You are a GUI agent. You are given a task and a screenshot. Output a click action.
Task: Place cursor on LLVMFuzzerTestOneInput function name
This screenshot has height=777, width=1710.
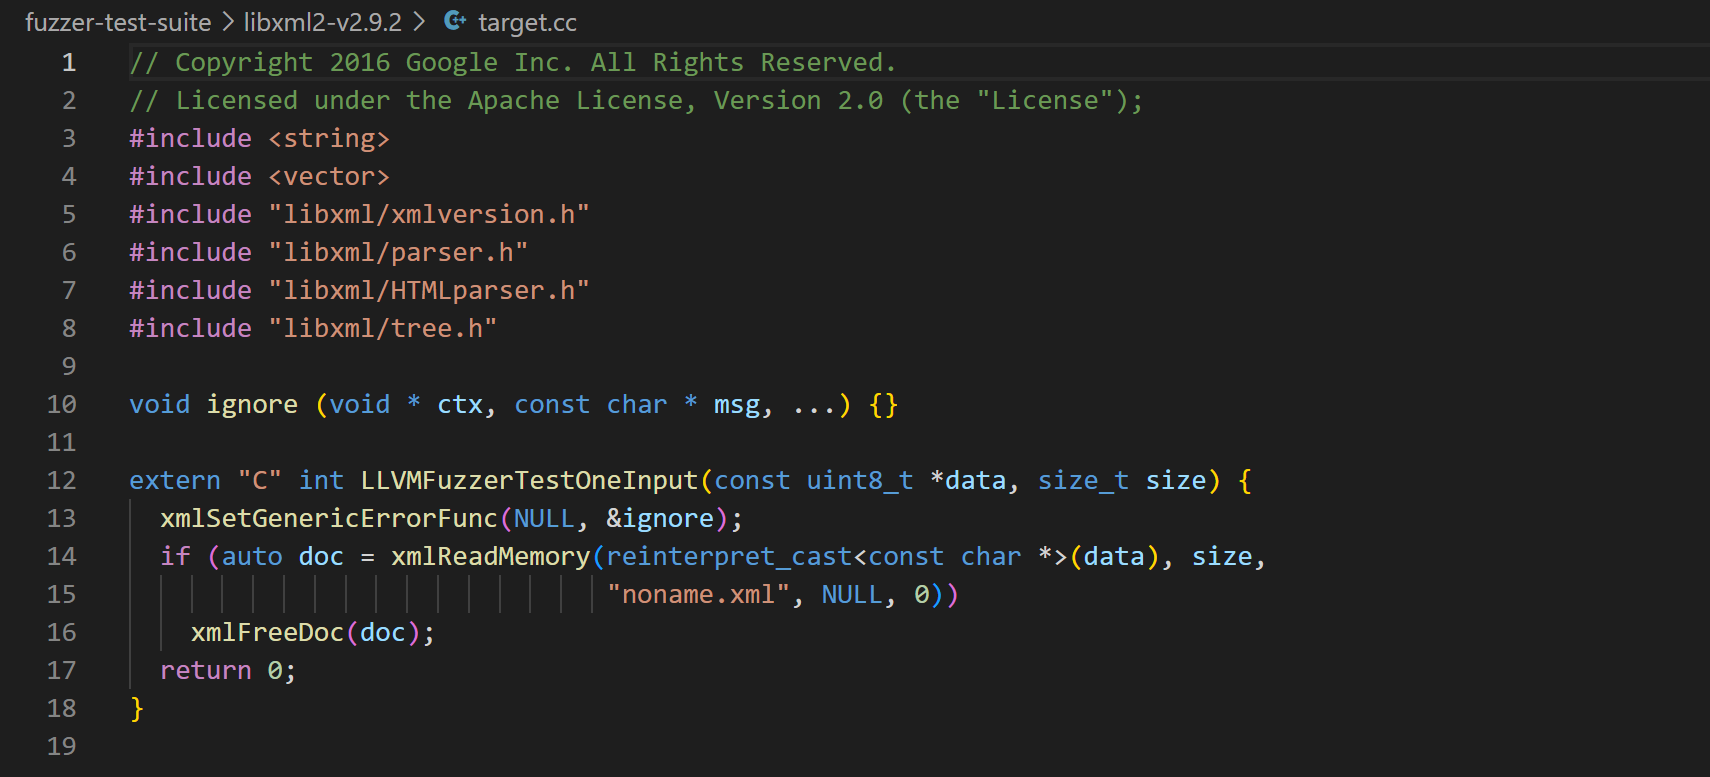529,481
